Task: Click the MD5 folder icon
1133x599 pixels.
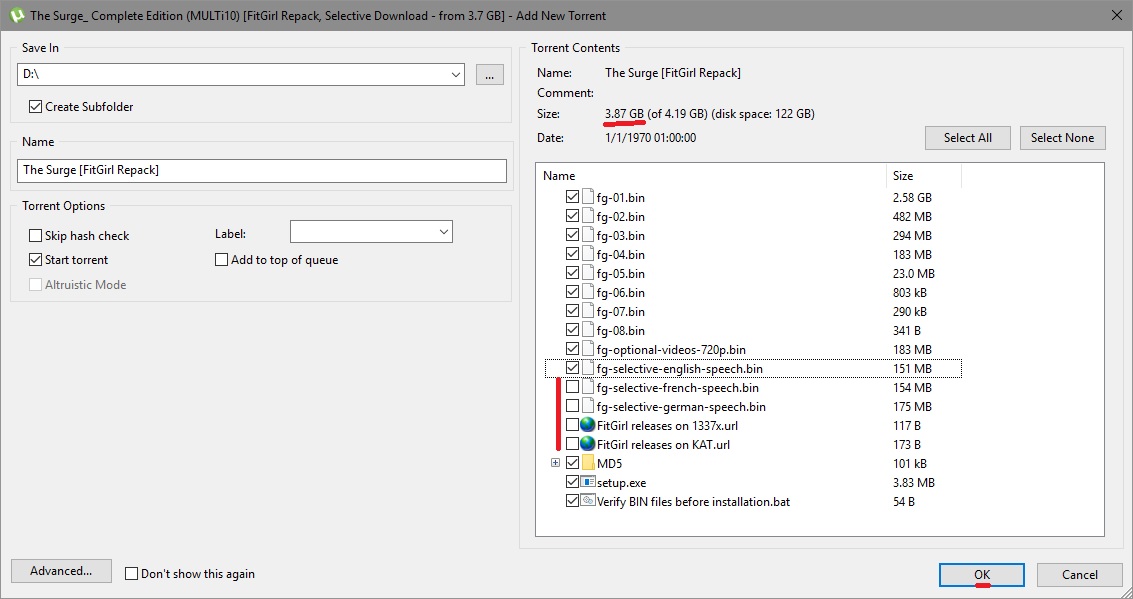Action: point(587,463)
